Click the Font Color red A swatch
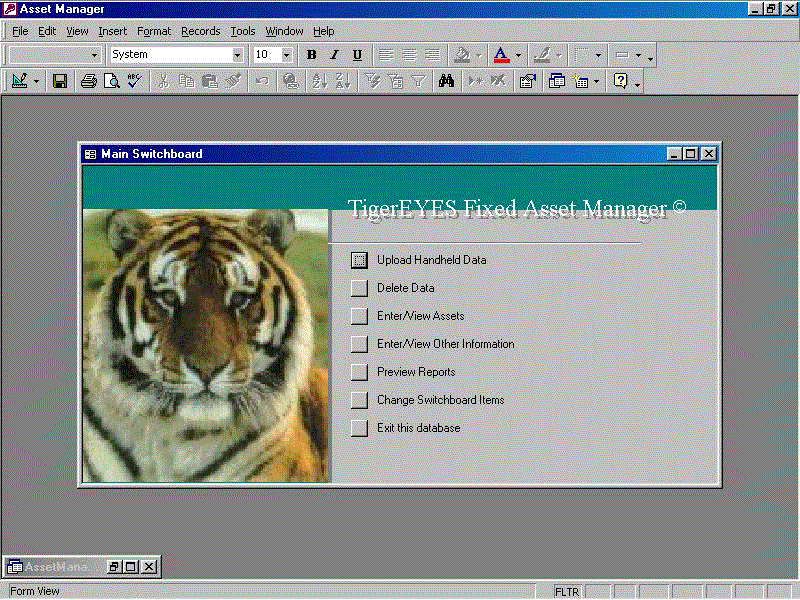This screenshot has width=800, height=600. click(x=502, y=55)
